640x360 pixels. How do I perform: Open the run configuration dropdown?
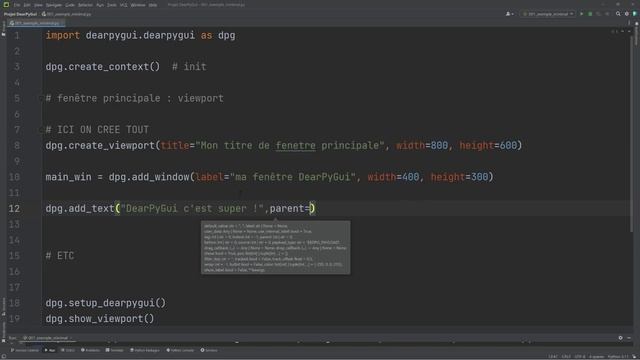pos(548,14)
